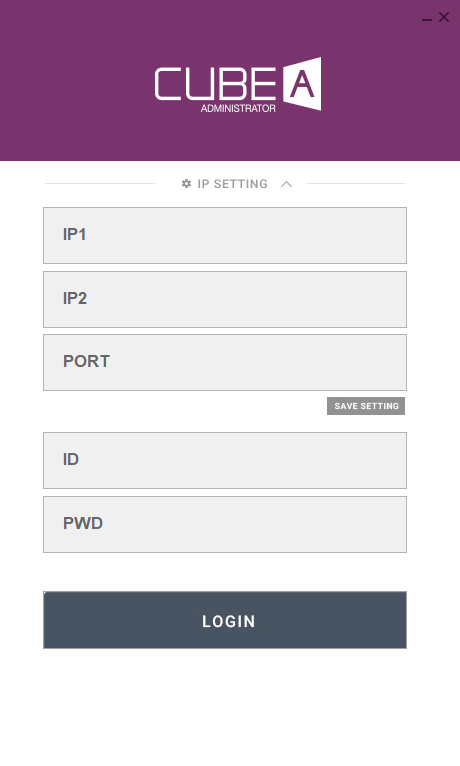Minimize the Cube Administrator window
This screenshot has width=460, height=766.
[x=427, y=20]
